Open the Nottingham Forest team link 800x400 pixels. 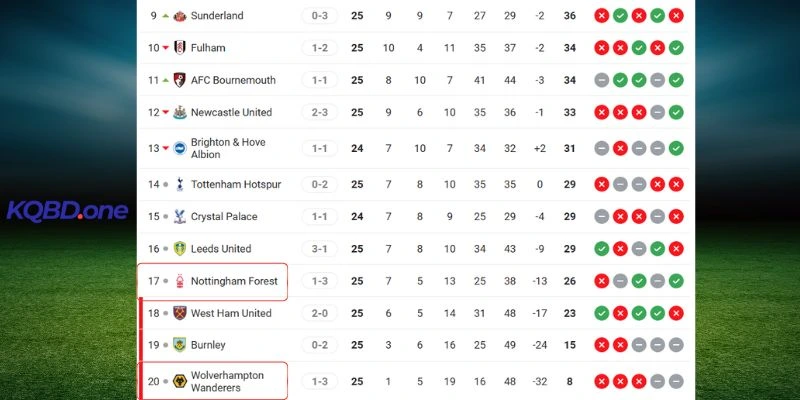click(x=234, y=281)
